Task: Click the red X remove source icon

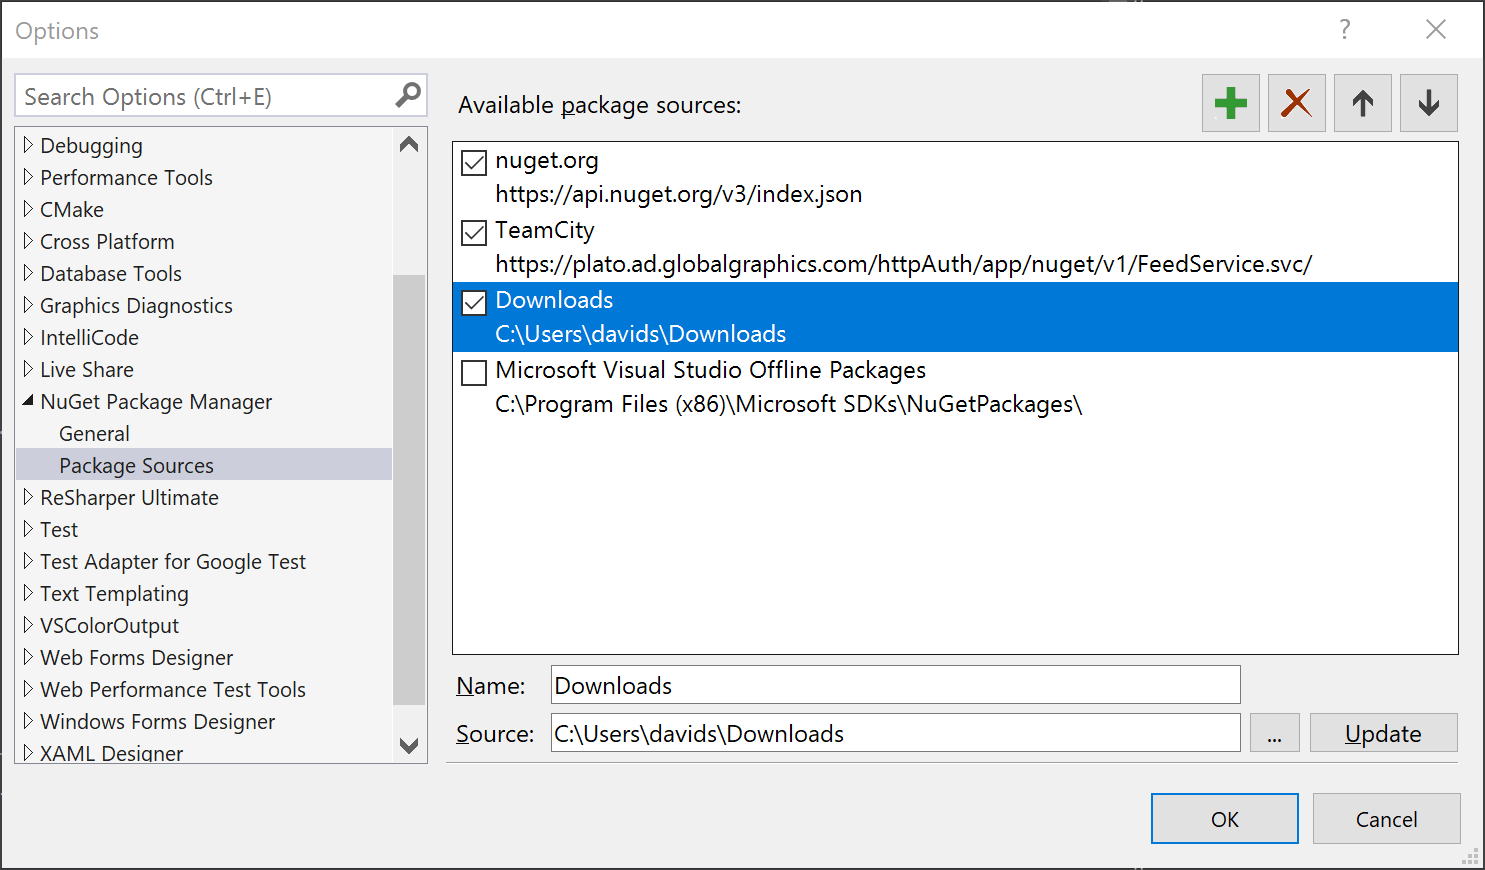Action: coord(1296,103)
